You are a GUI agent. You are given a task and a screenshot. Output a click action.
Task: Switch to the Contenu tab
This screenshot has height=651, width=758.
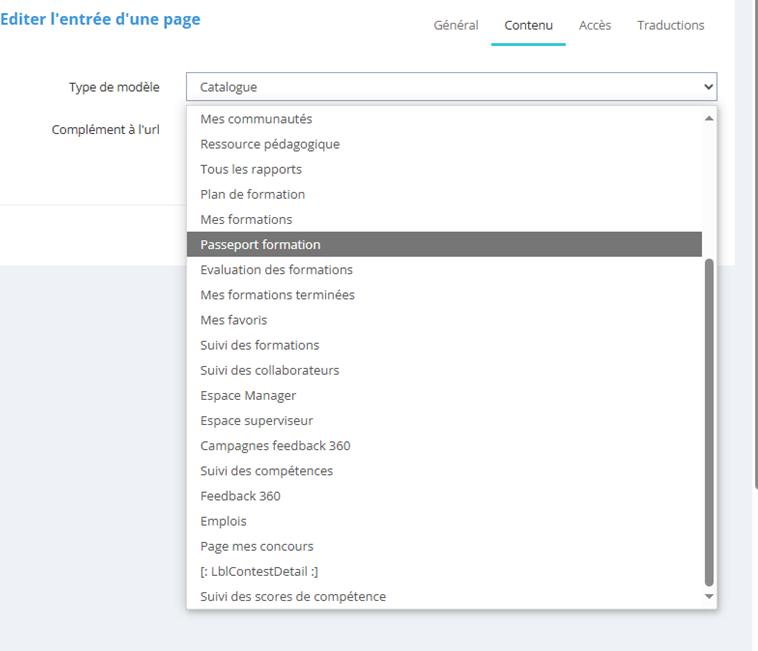point(528,25)
